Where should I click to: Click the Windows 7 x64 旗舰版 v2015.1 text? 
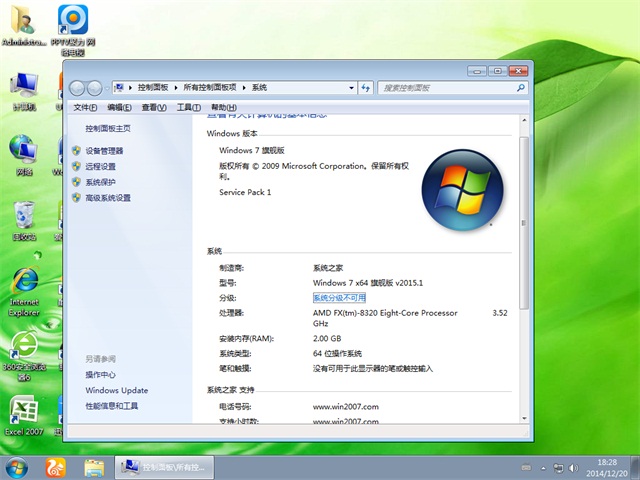coord(368,282)
